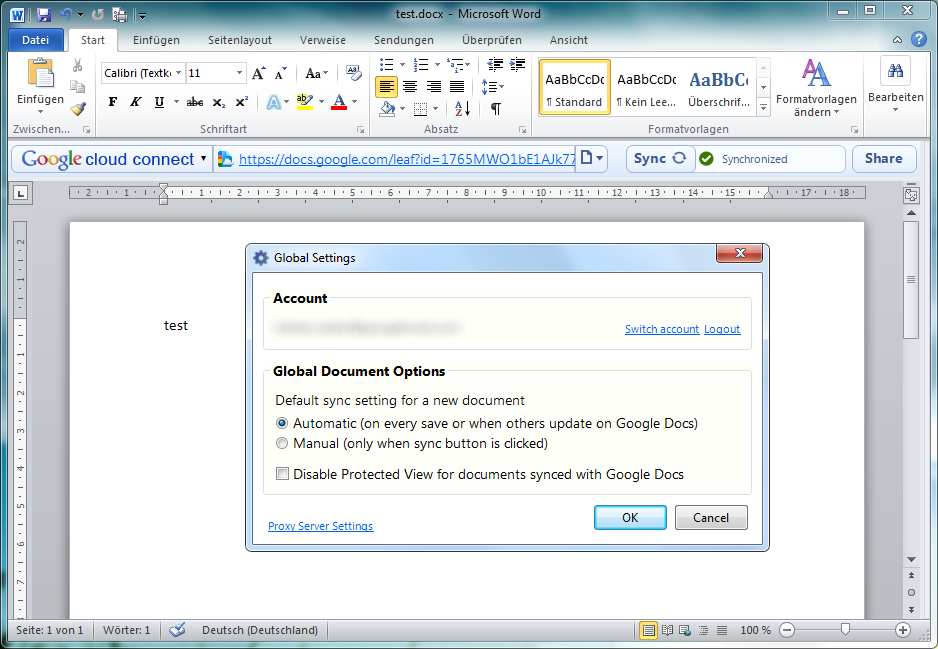The height and width of the screenshot is (649, 938).
Task: Cut the selection with the scissors icon
Action: click(x=77, y=65)
